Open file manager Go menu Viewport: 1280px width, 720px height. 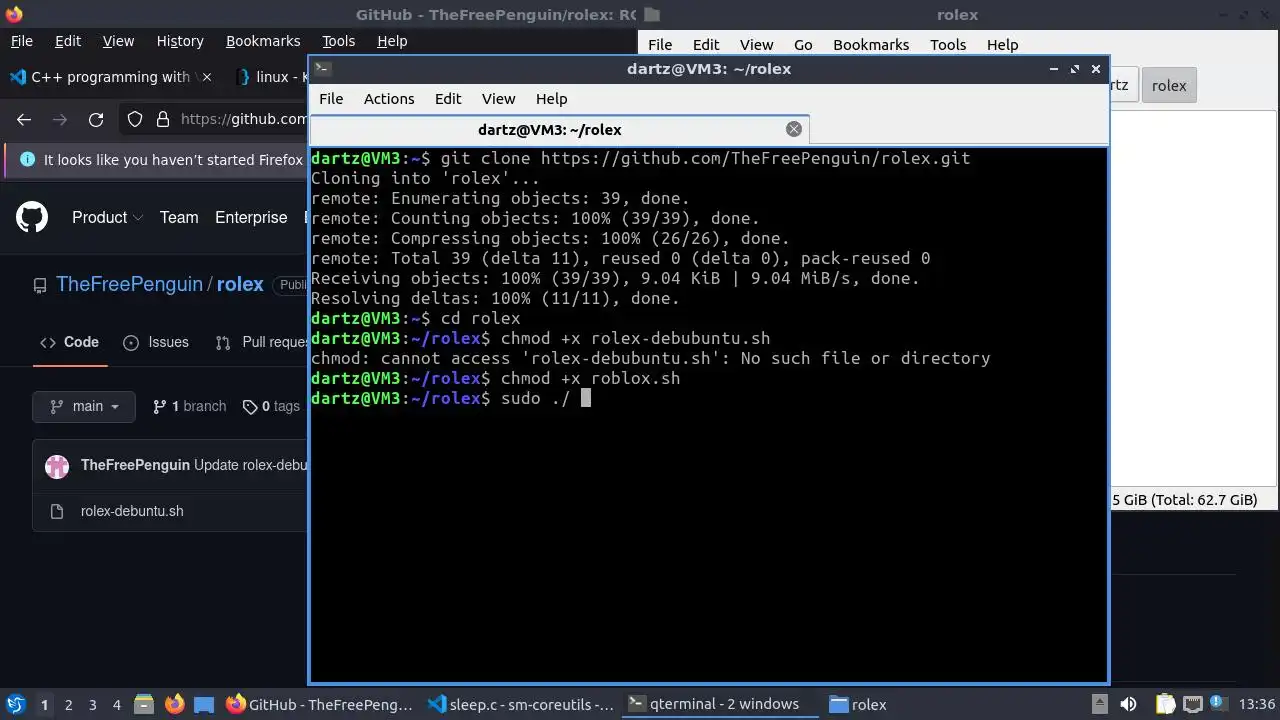point(803,44)
